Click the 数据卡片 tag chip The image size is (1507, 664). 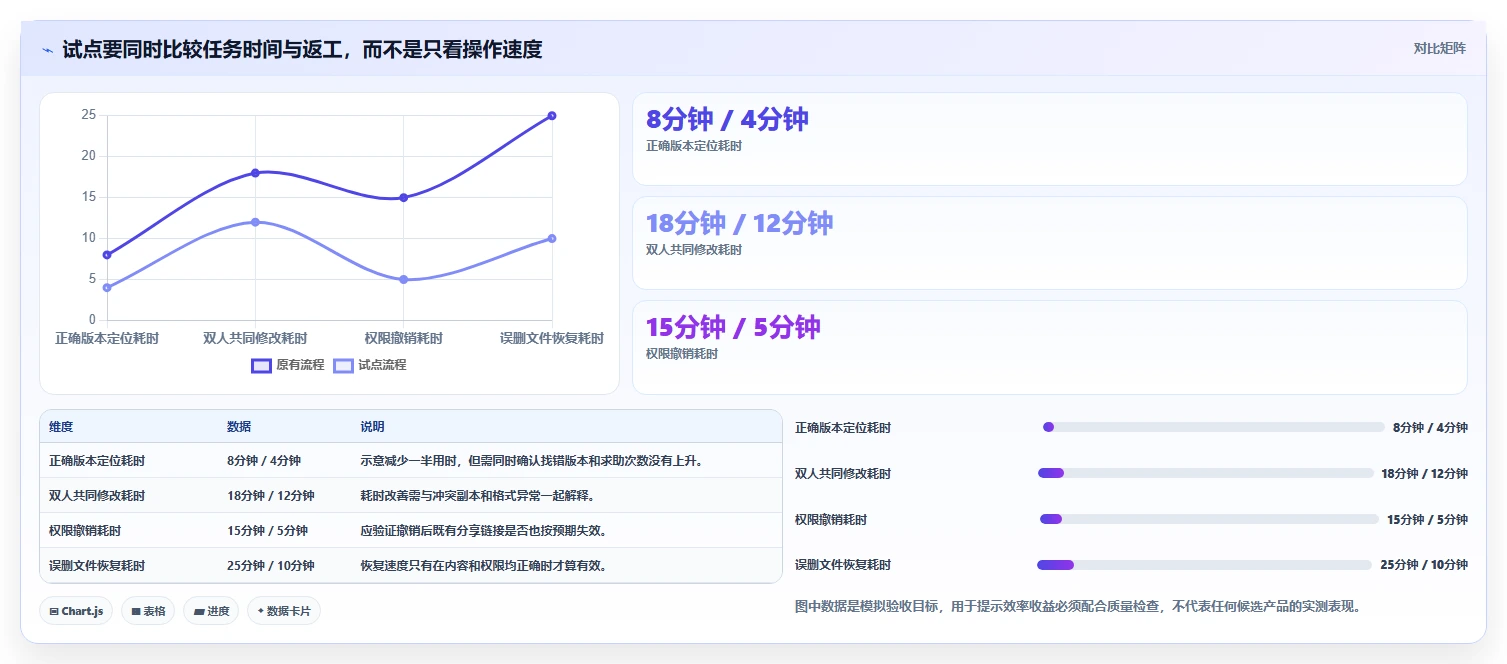pyautogui.click(x=284, y=611)
